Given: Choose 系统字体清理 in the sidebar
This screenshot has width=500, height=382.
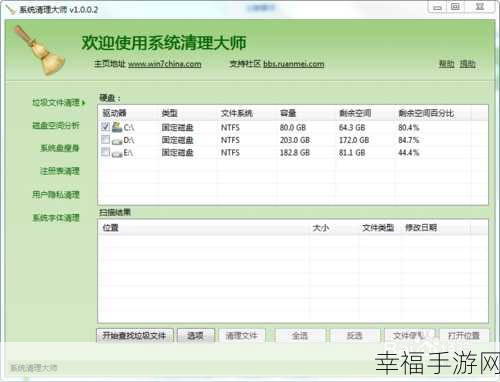Looking at the screenshot, I should [56, 218].
